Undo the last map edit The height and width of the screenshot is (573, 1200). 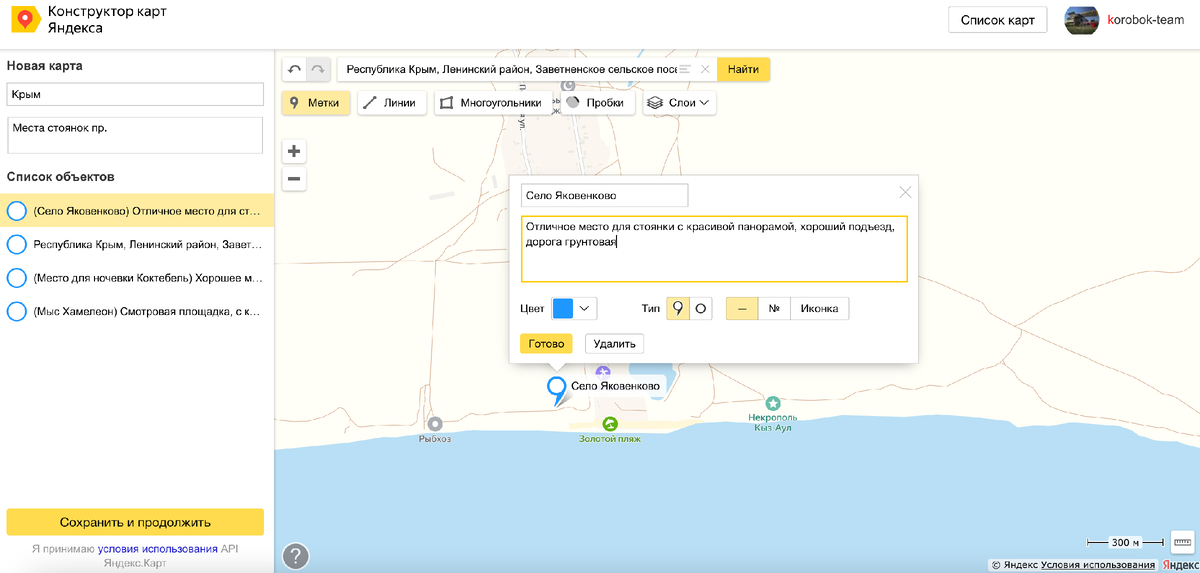(294, 69)
